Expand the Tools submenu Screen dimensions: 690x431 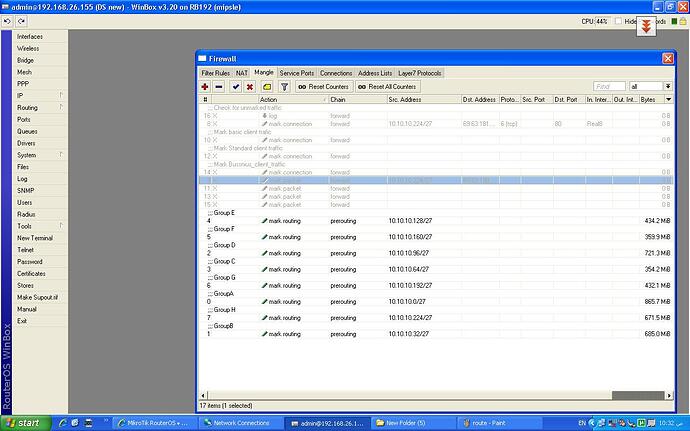(x=40, y=226)
